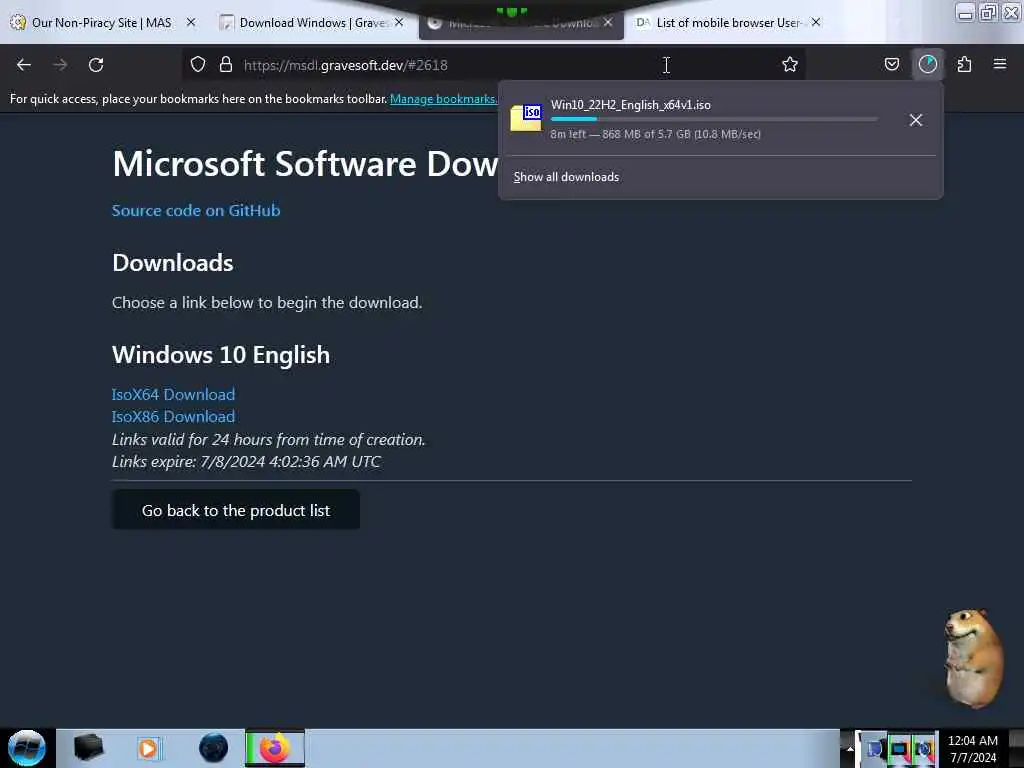Click the hamster desktop pet
Screen dimensions: 1024x768
[973, 657]
